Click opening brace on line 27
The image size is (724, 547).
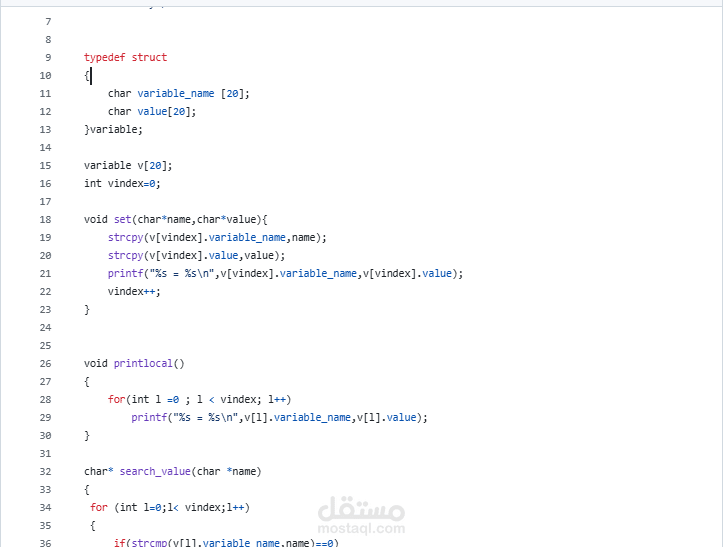tap(86, 382)
